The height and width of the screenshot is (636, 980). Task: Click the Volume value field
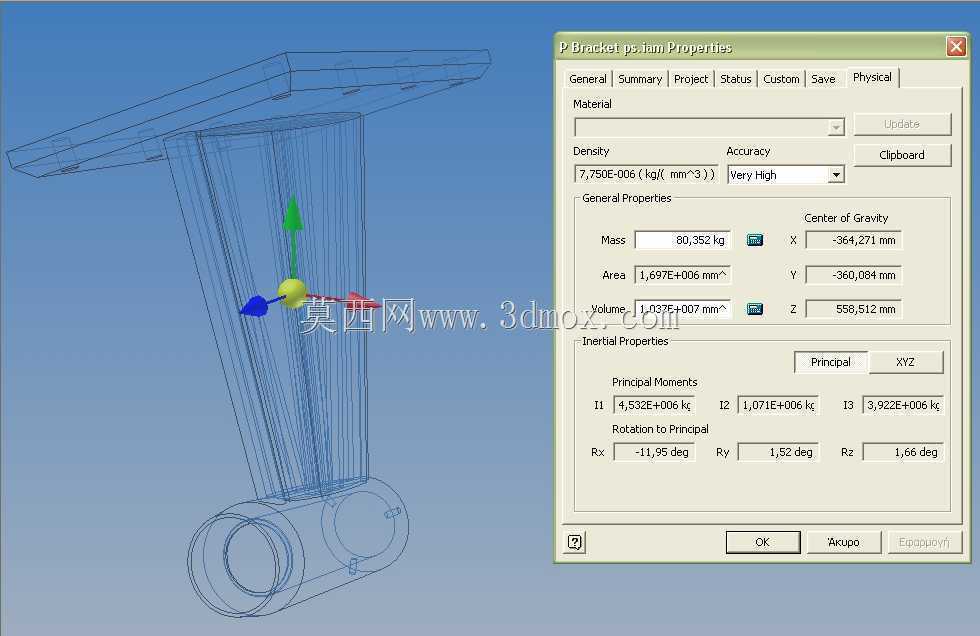tap(682, 309)
